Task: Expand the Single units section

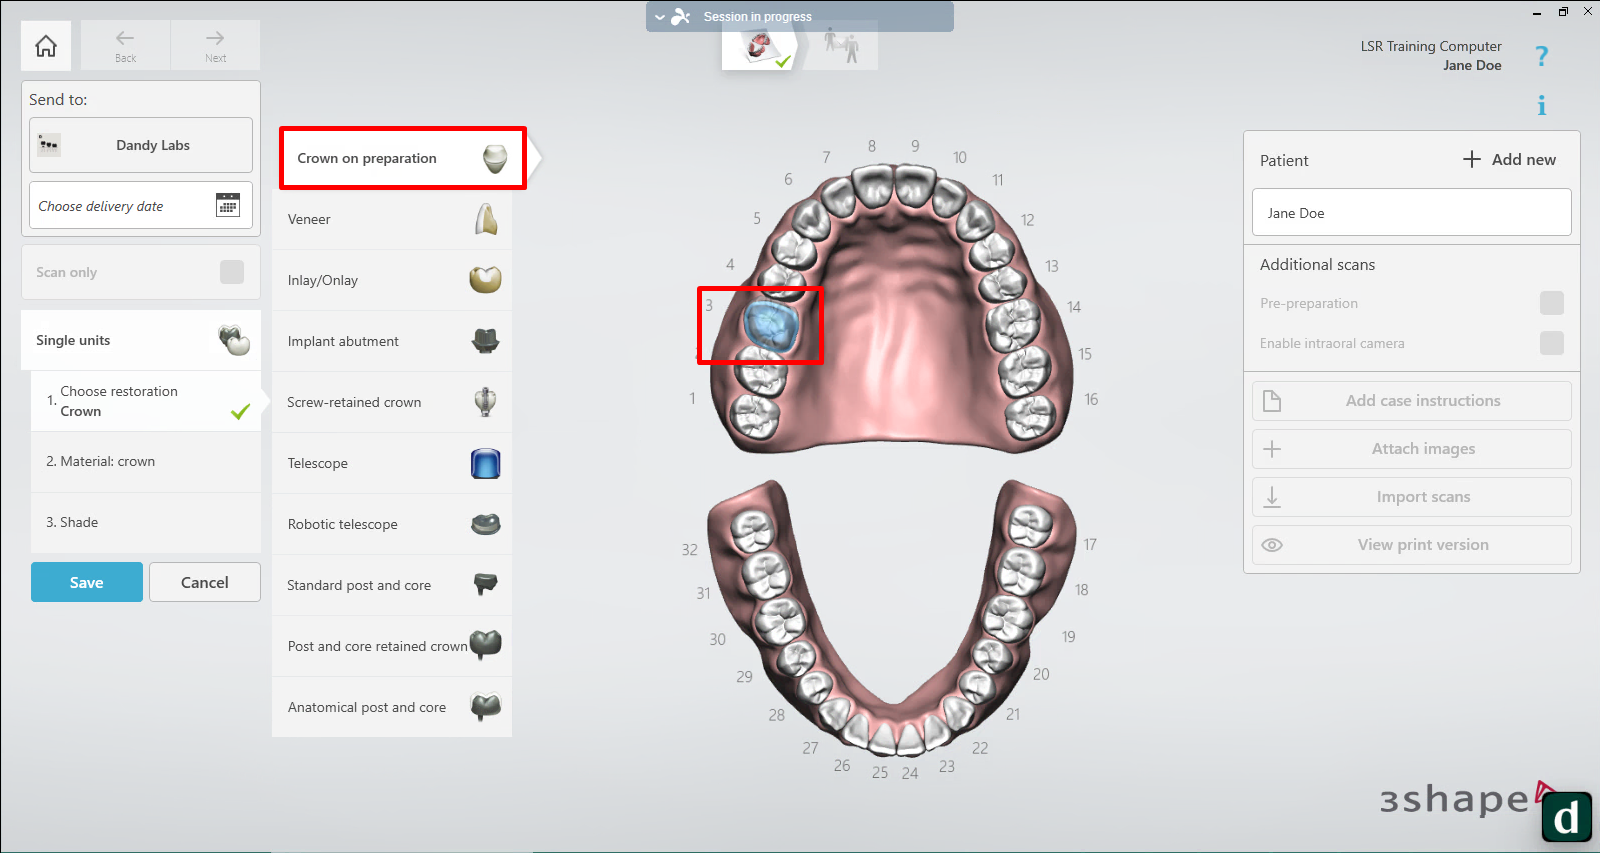Action: click(x=141, y=340)
